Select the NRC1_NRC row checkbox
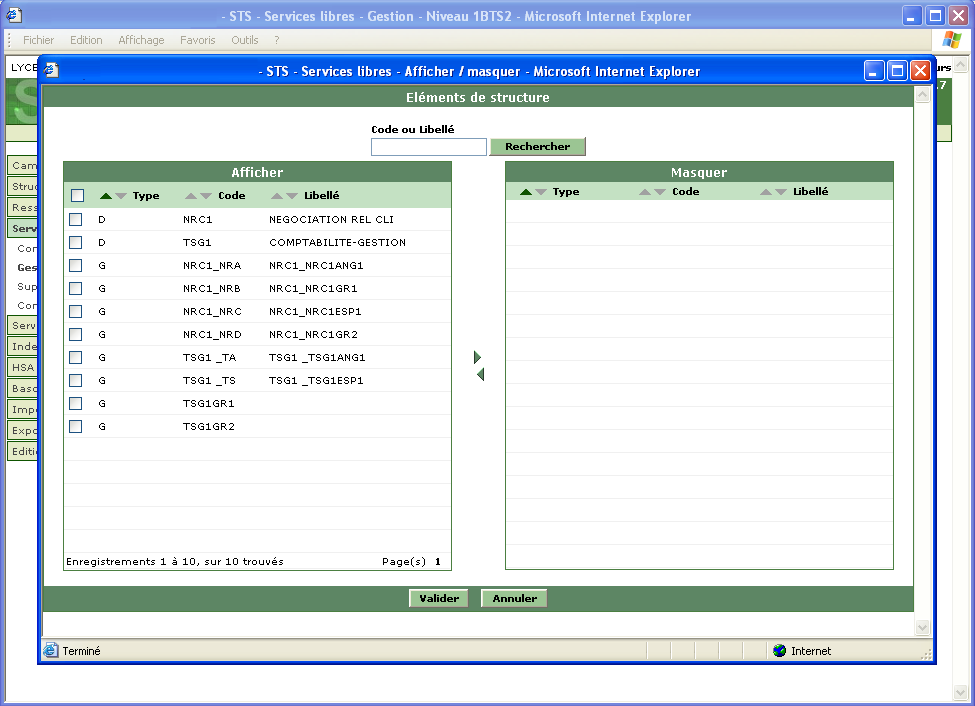This screenshot has height=706, width=975. tap(75, 311)
